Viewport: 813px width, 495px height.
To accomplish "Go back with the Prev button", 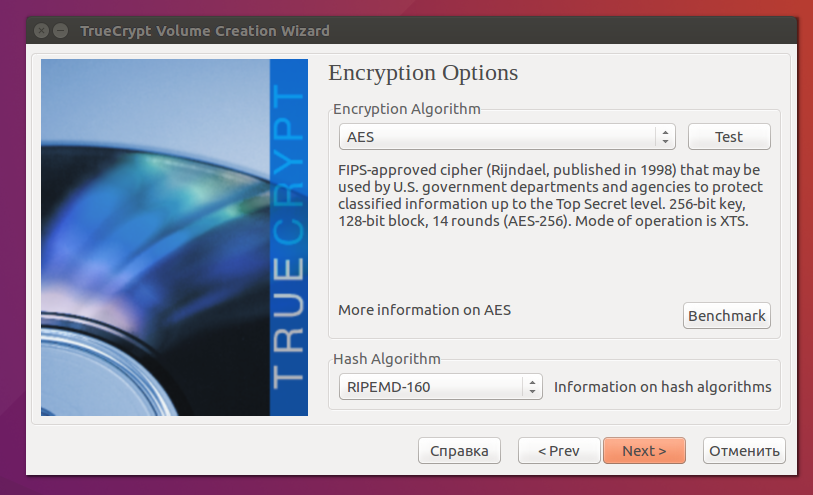I will [559, 451].
